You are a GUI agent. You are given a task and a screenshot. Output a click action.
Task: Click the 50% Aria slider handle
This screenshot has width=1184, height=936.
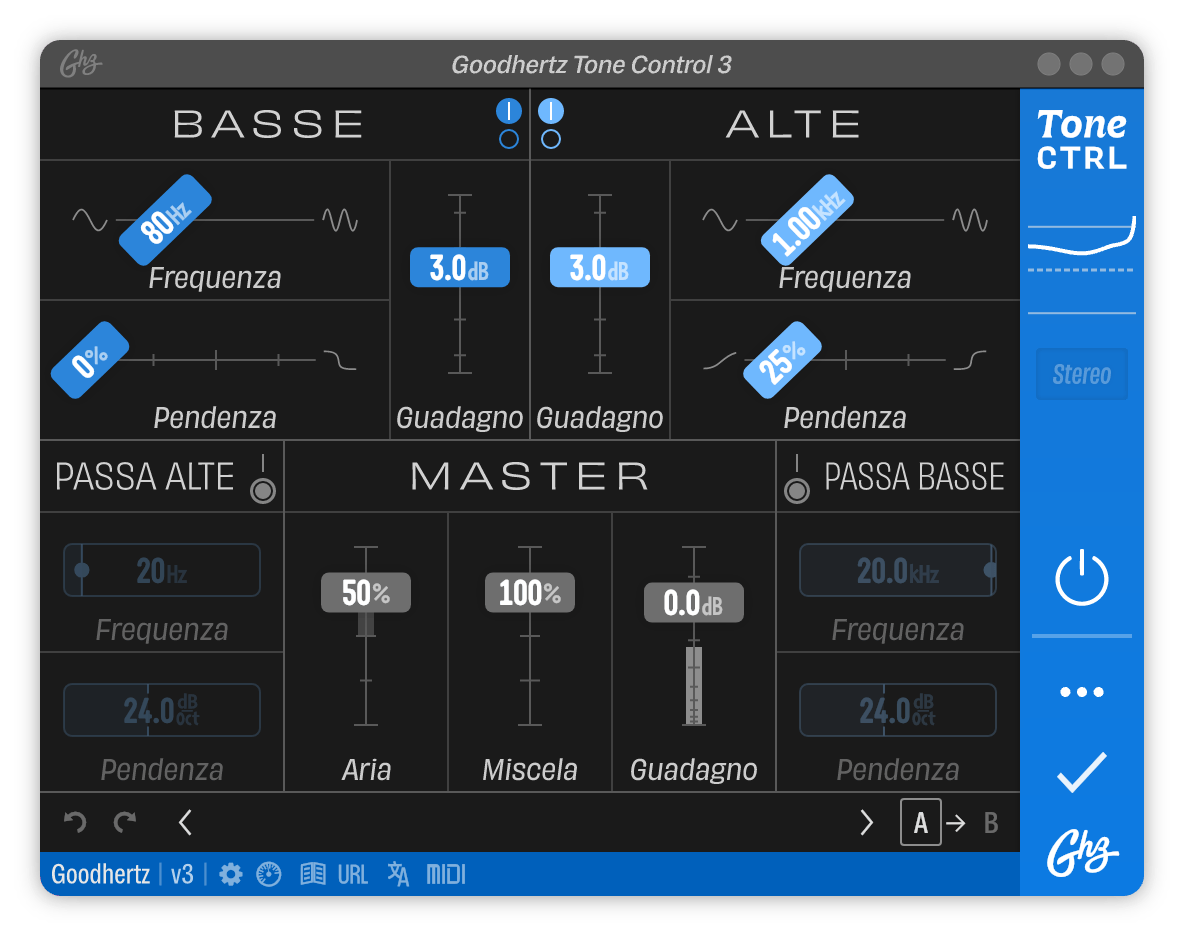(x=366, y=593)
